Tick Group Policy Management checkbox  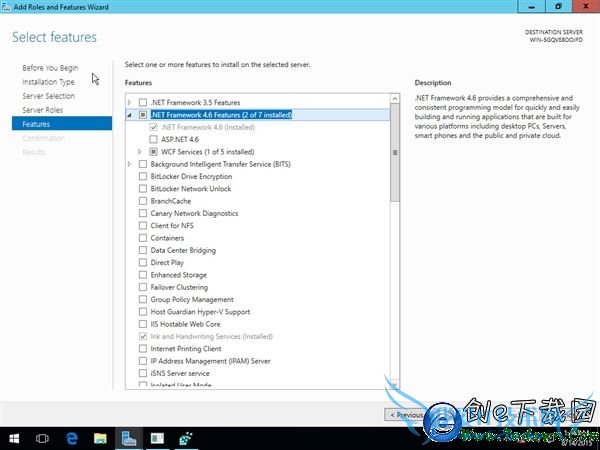pos(143,299)
